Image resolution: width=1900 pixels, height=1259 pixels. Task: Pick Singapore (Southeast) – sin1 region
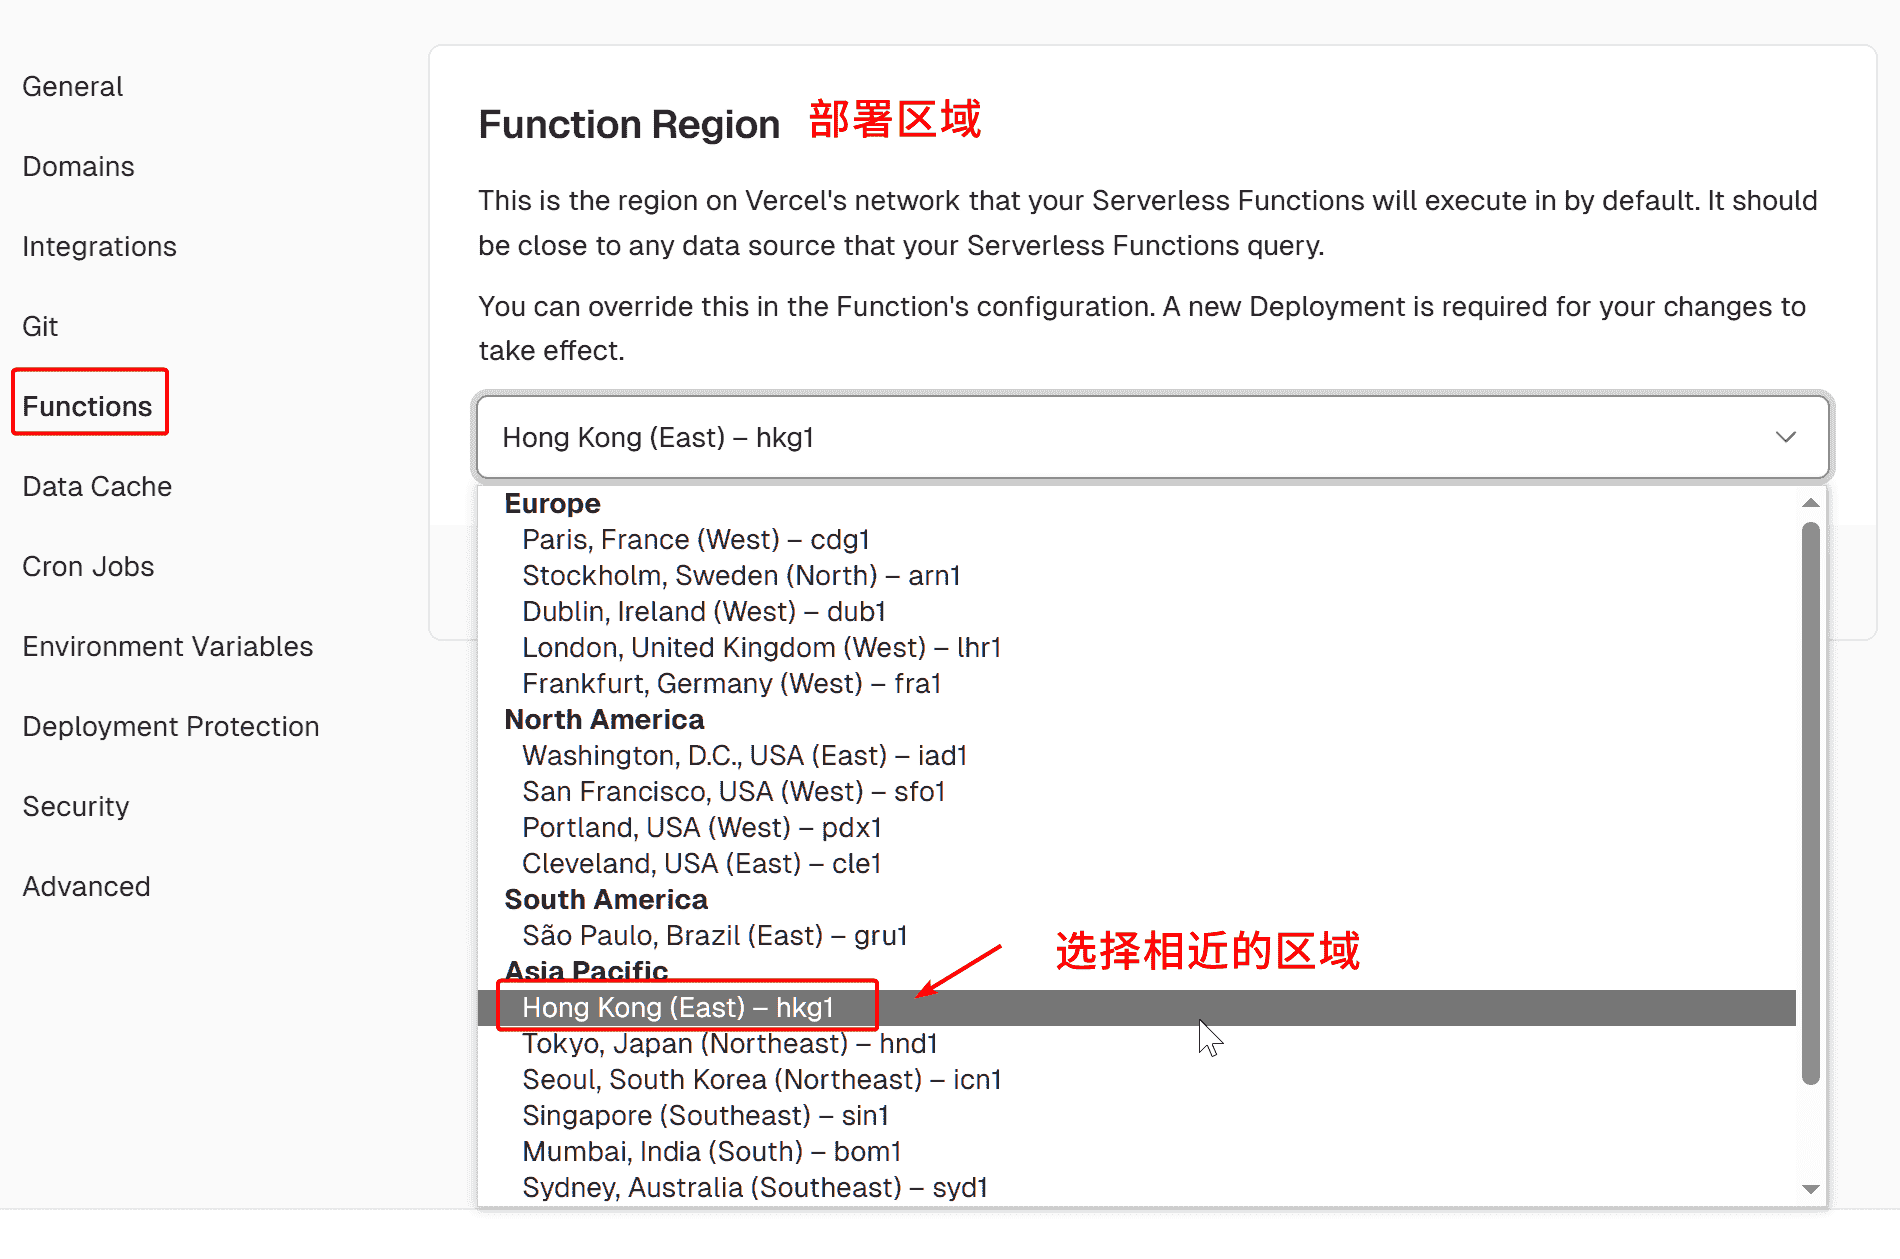[705, 1116]
